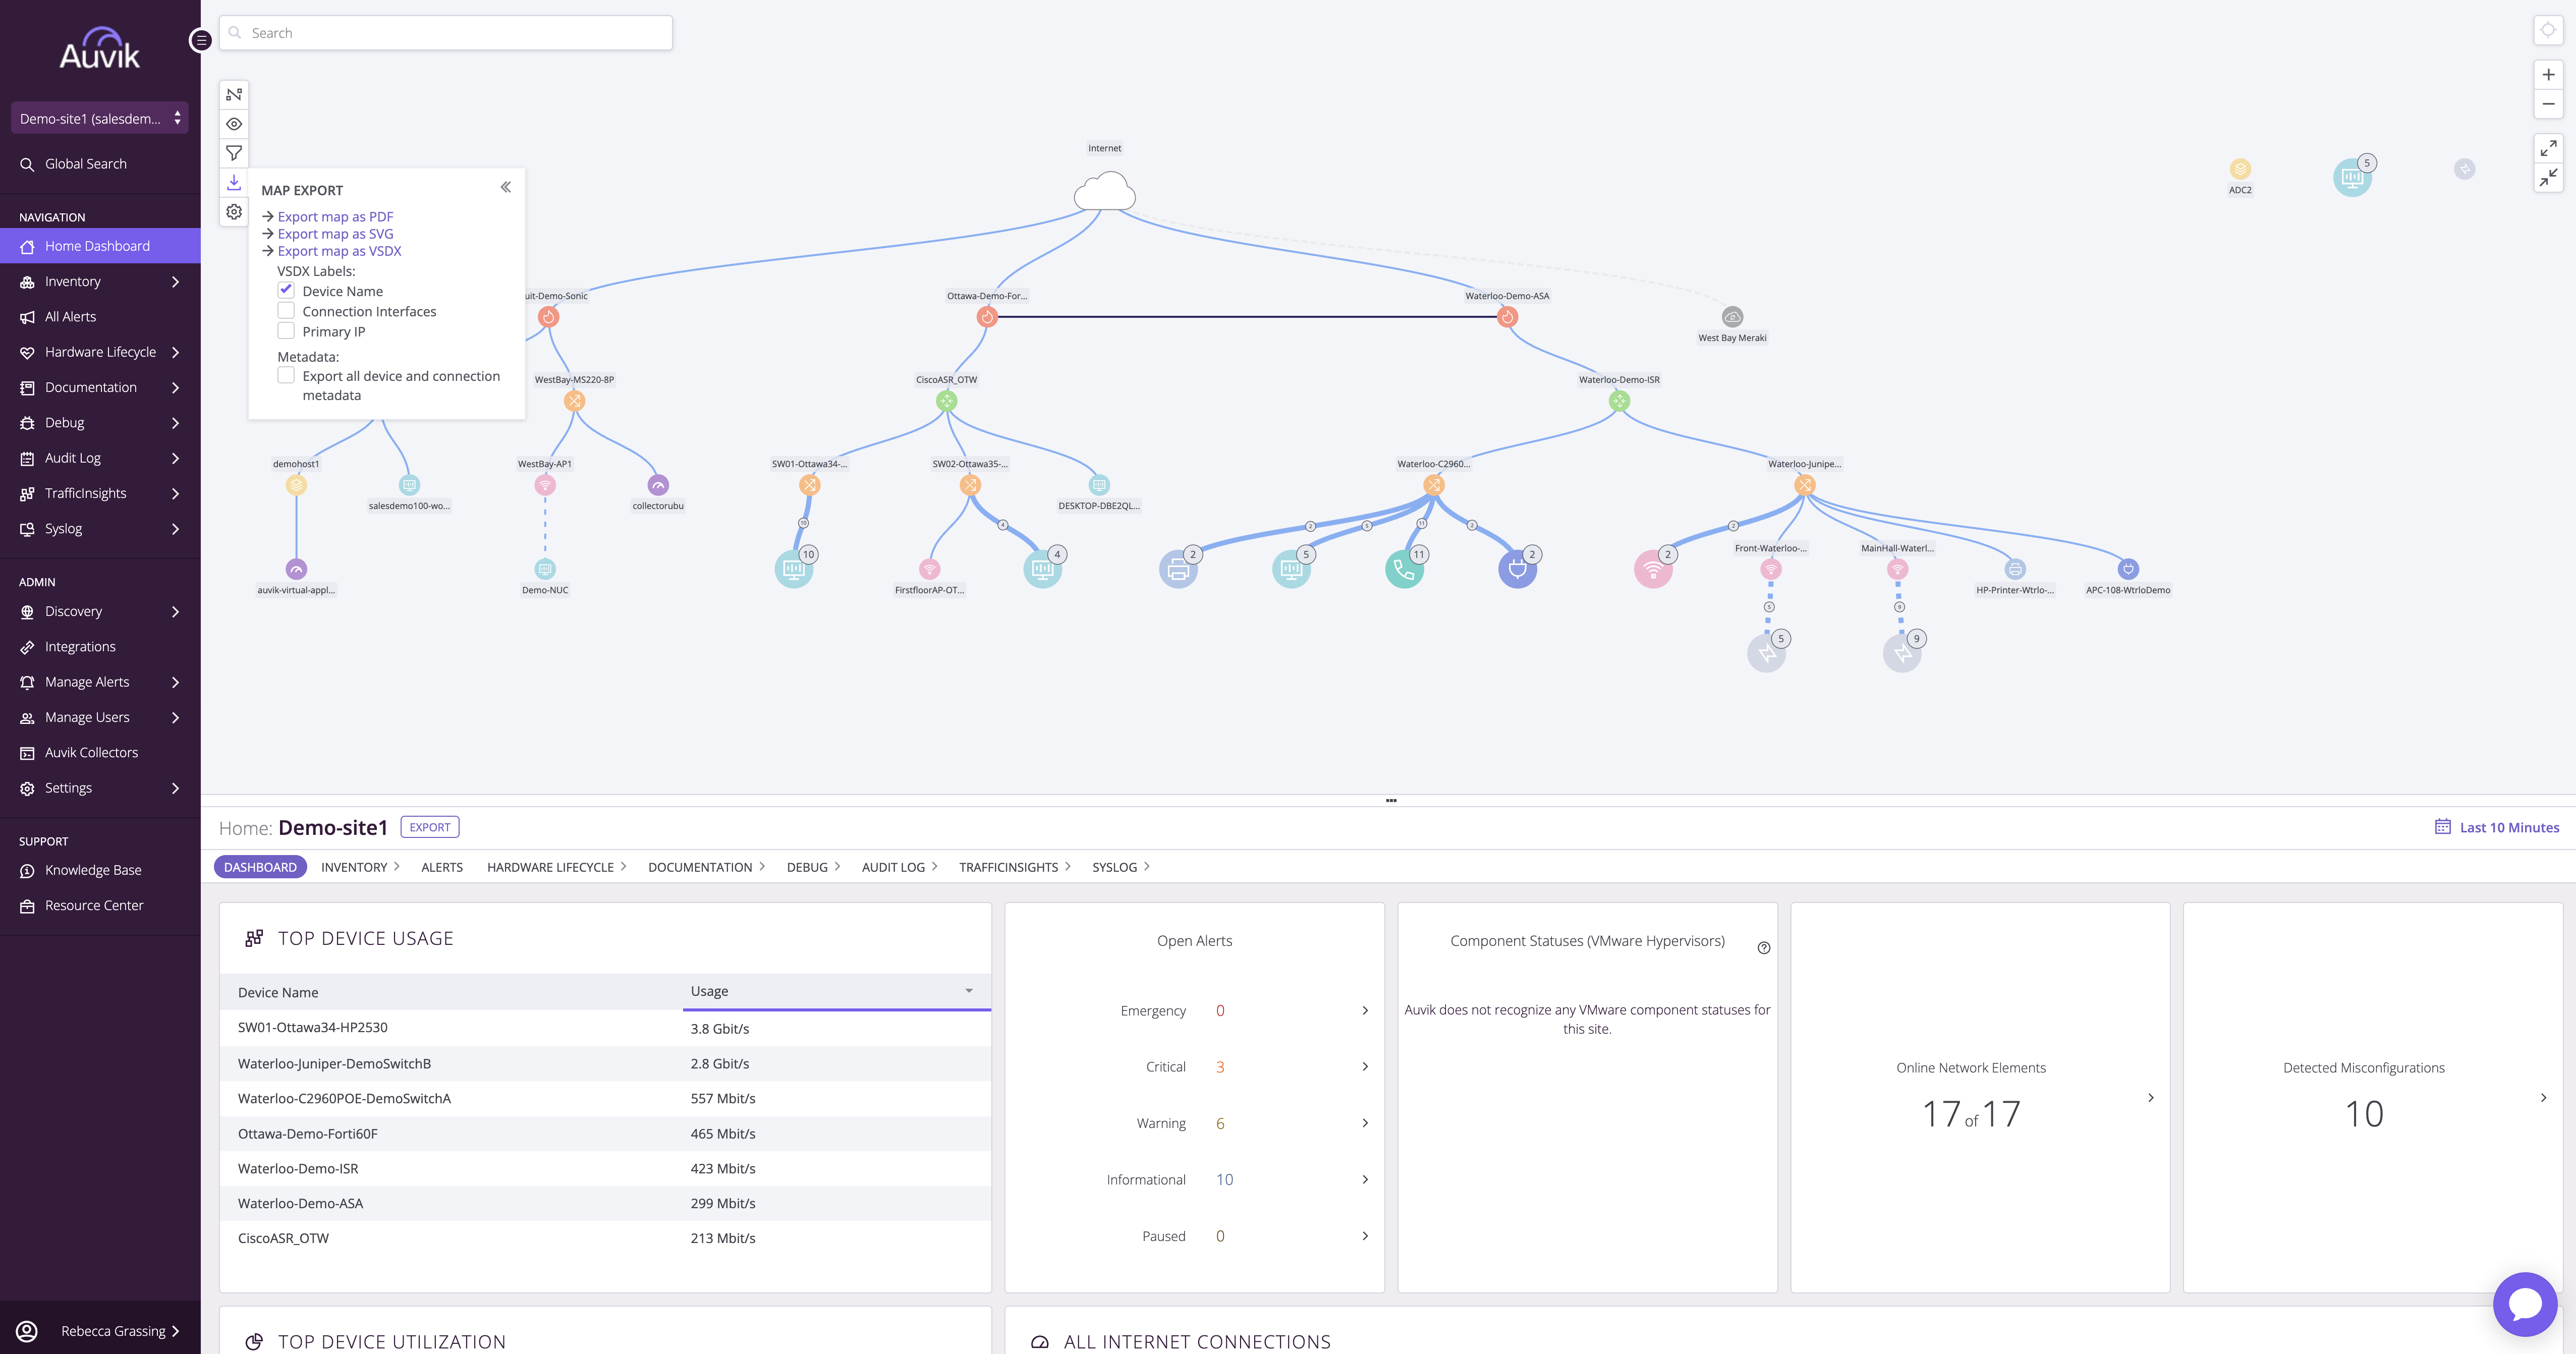Zoom out on the network map
The width and height of the screenshot is (2576, 1354).
click(2548, 104)
